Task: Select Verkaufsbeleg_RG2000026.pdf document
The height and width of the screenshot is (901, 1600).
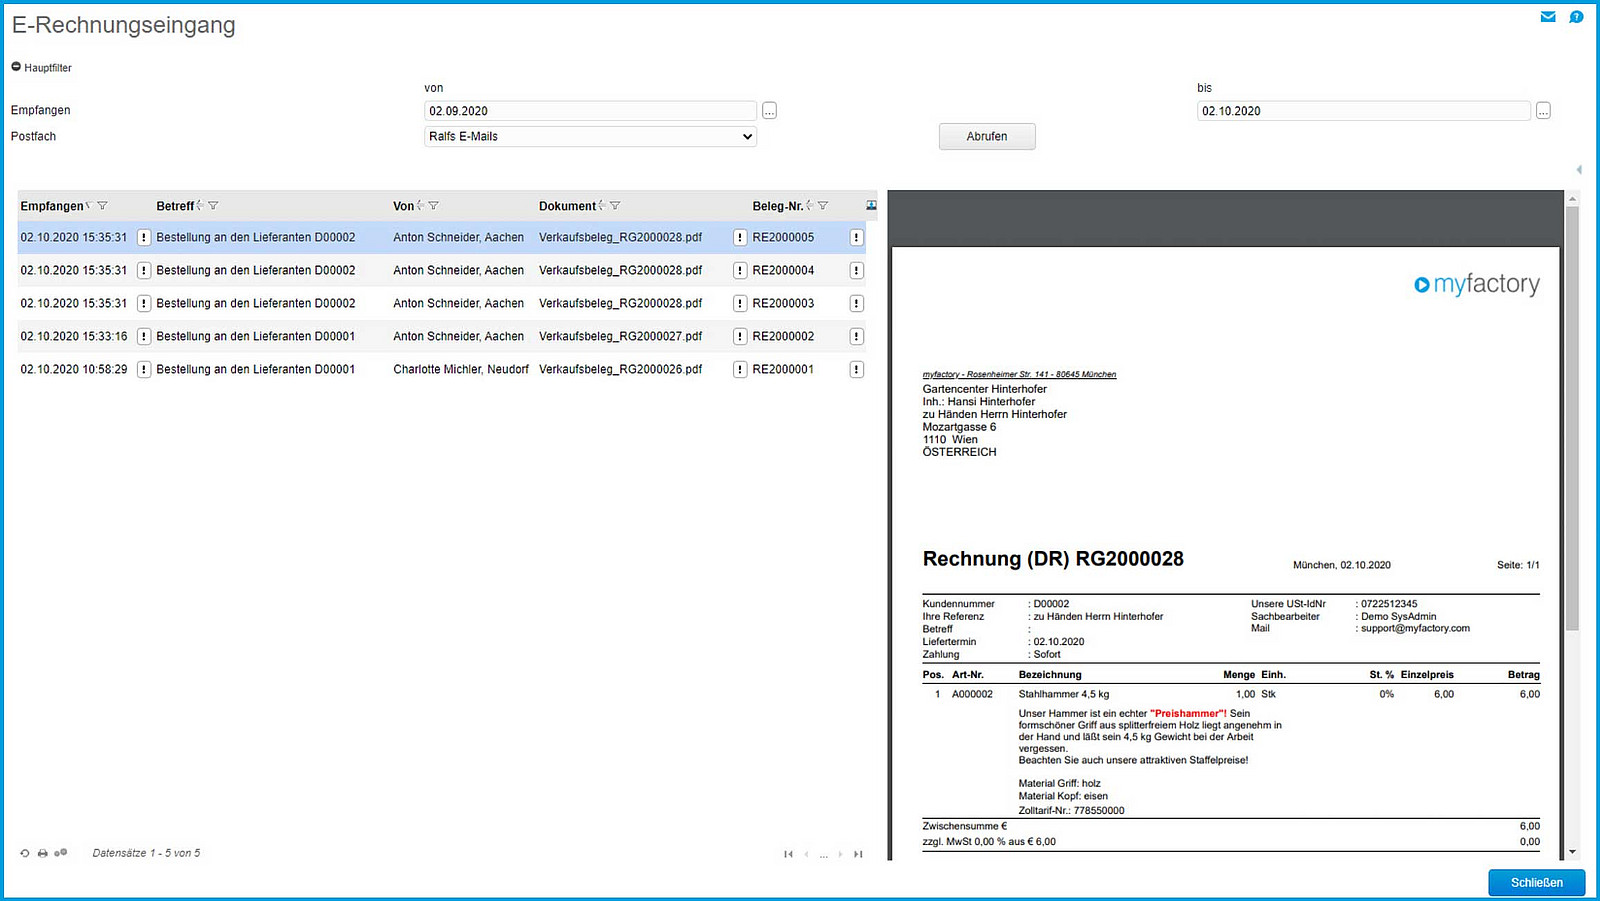Action: [x=620, y=370]
